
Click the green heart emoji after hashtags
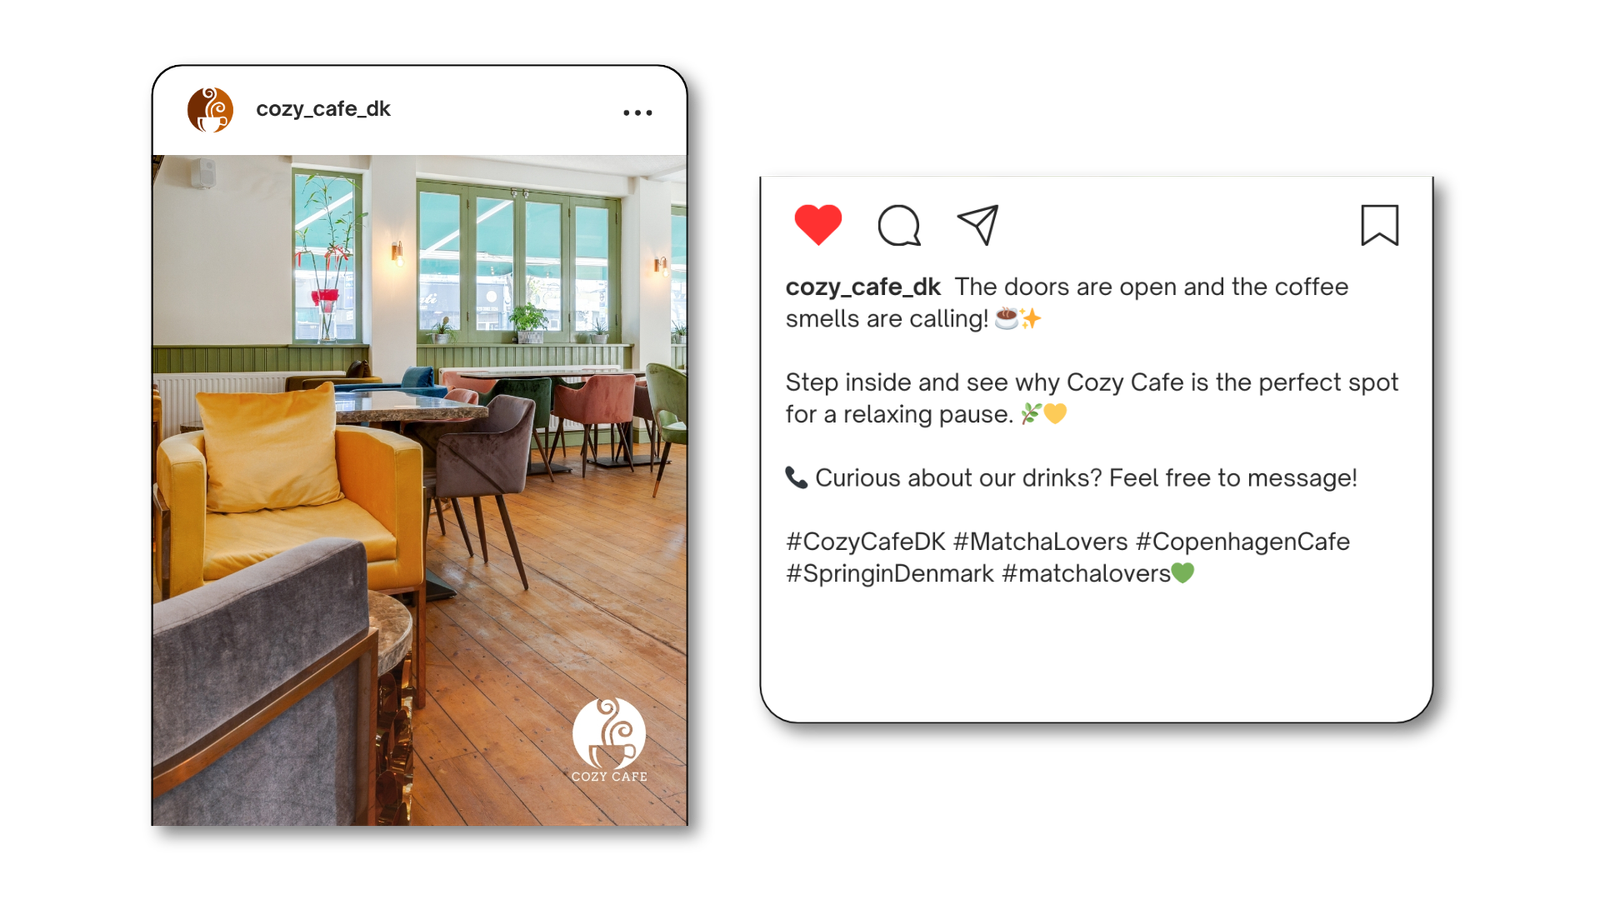point(1183,573)
